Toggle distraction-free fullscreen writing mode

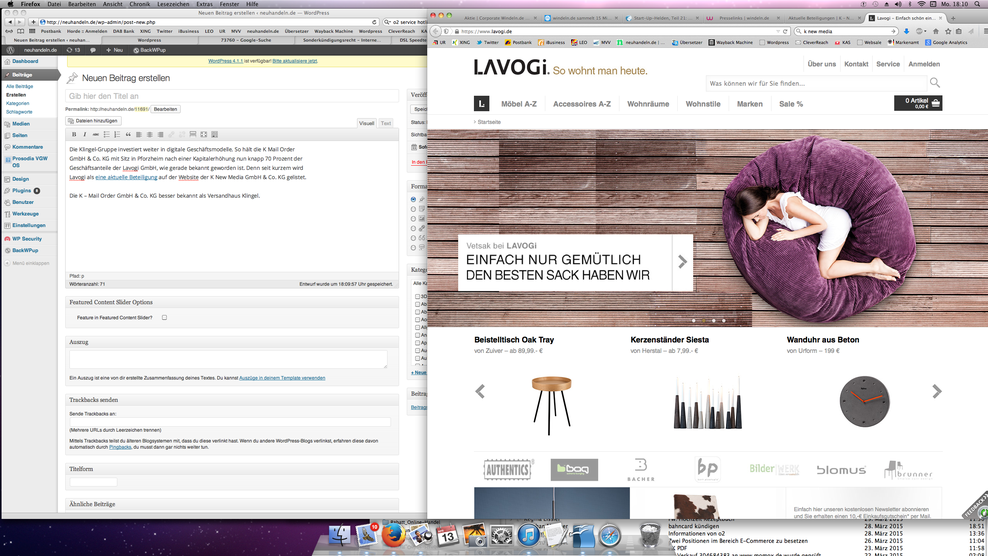[x=204, y=134]
